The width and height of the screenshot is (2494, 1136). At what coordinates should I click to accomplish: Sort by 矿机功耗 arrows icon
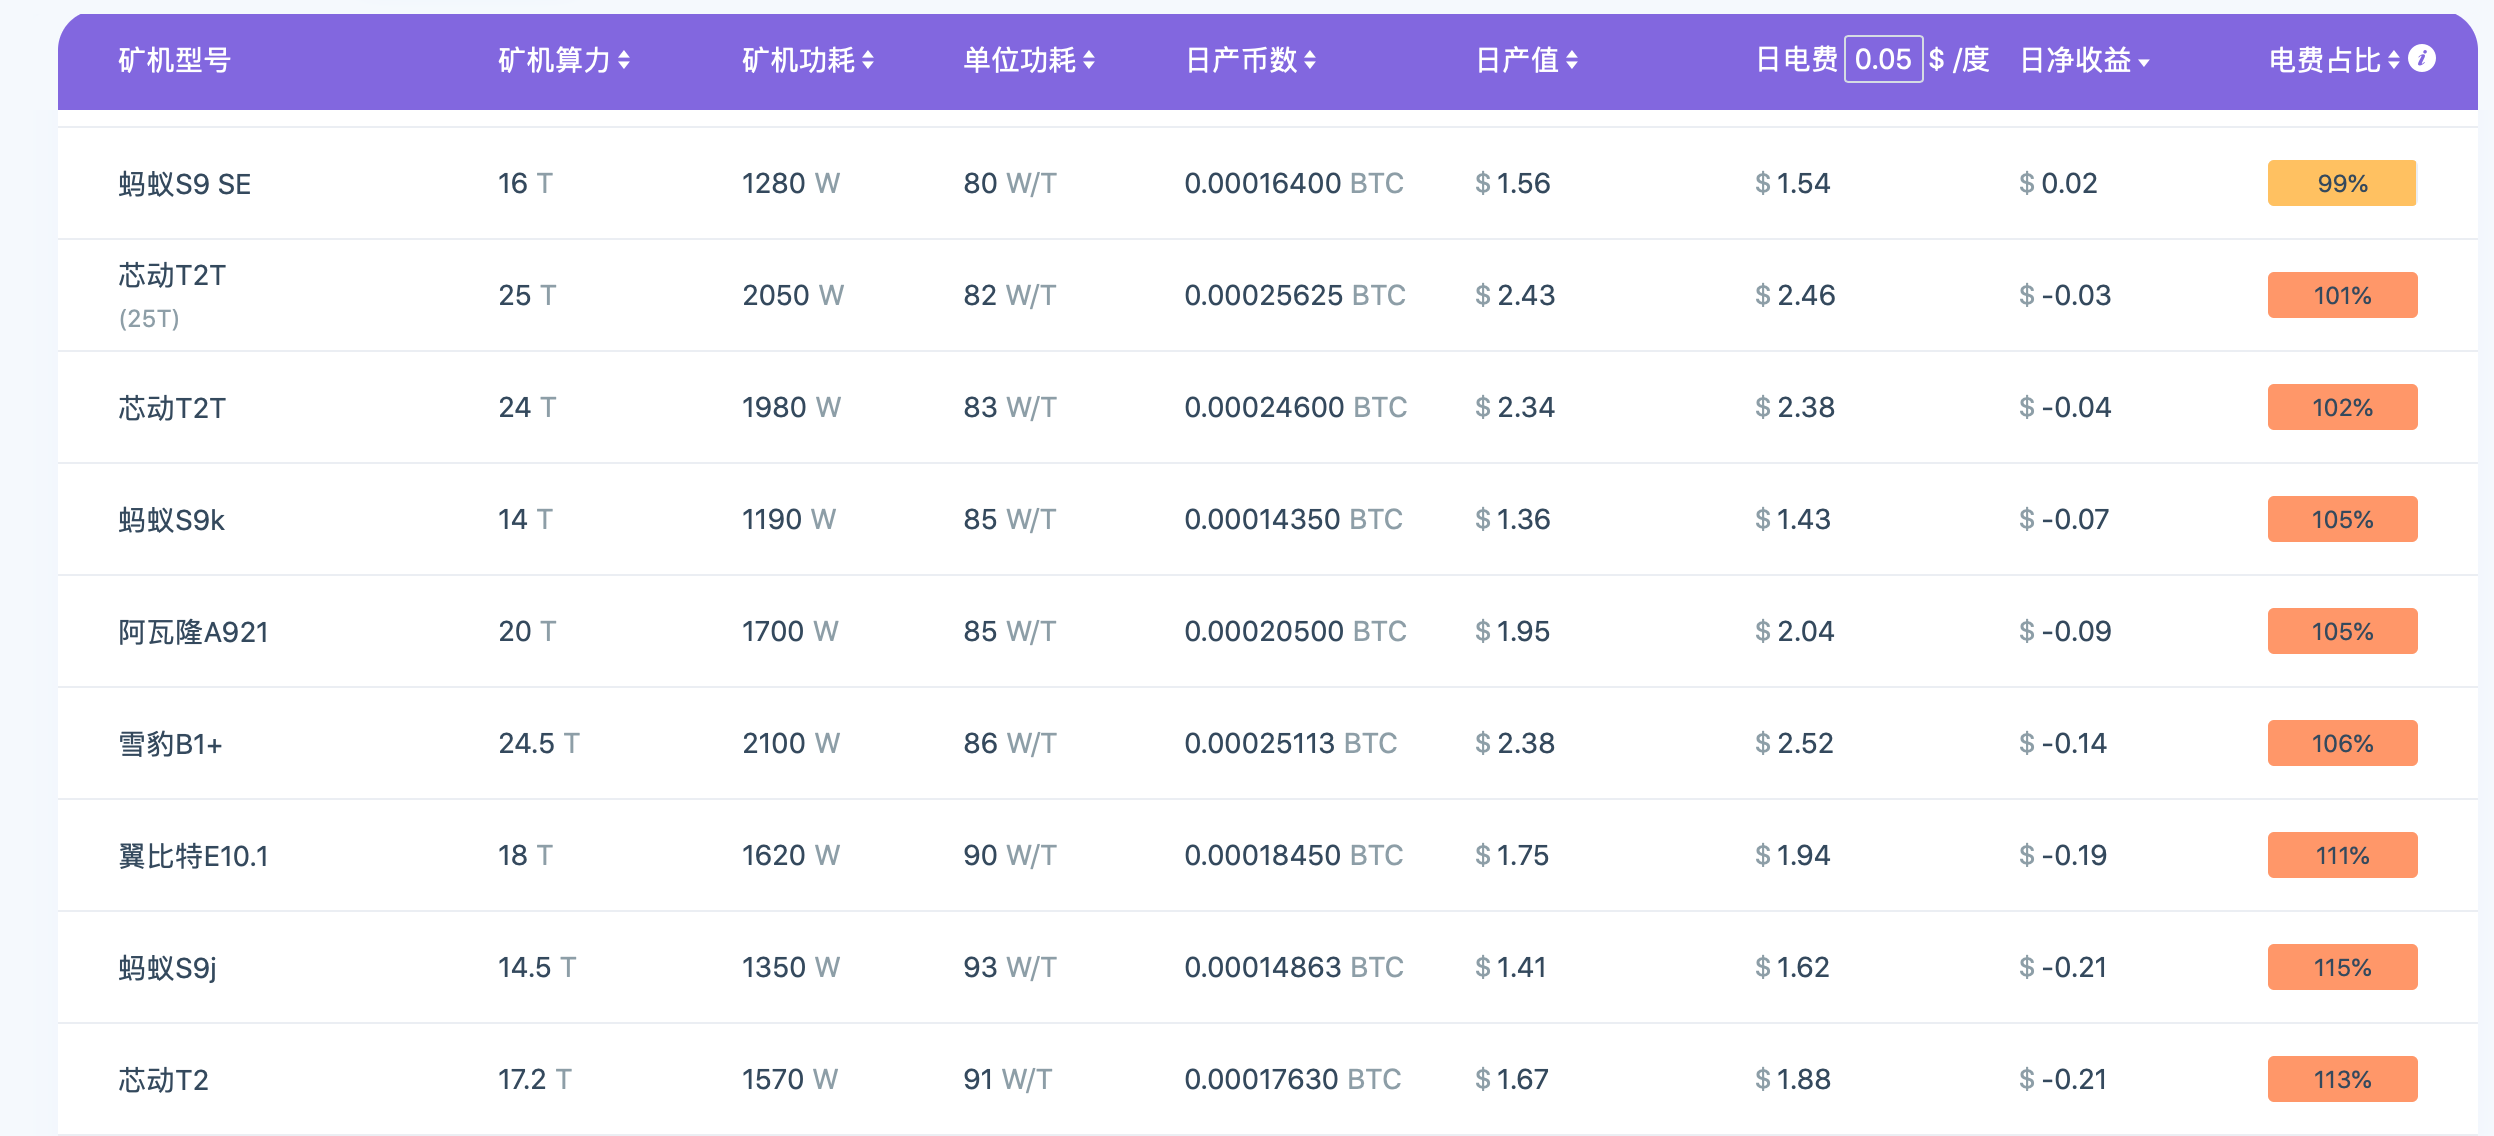click(868, 61)
